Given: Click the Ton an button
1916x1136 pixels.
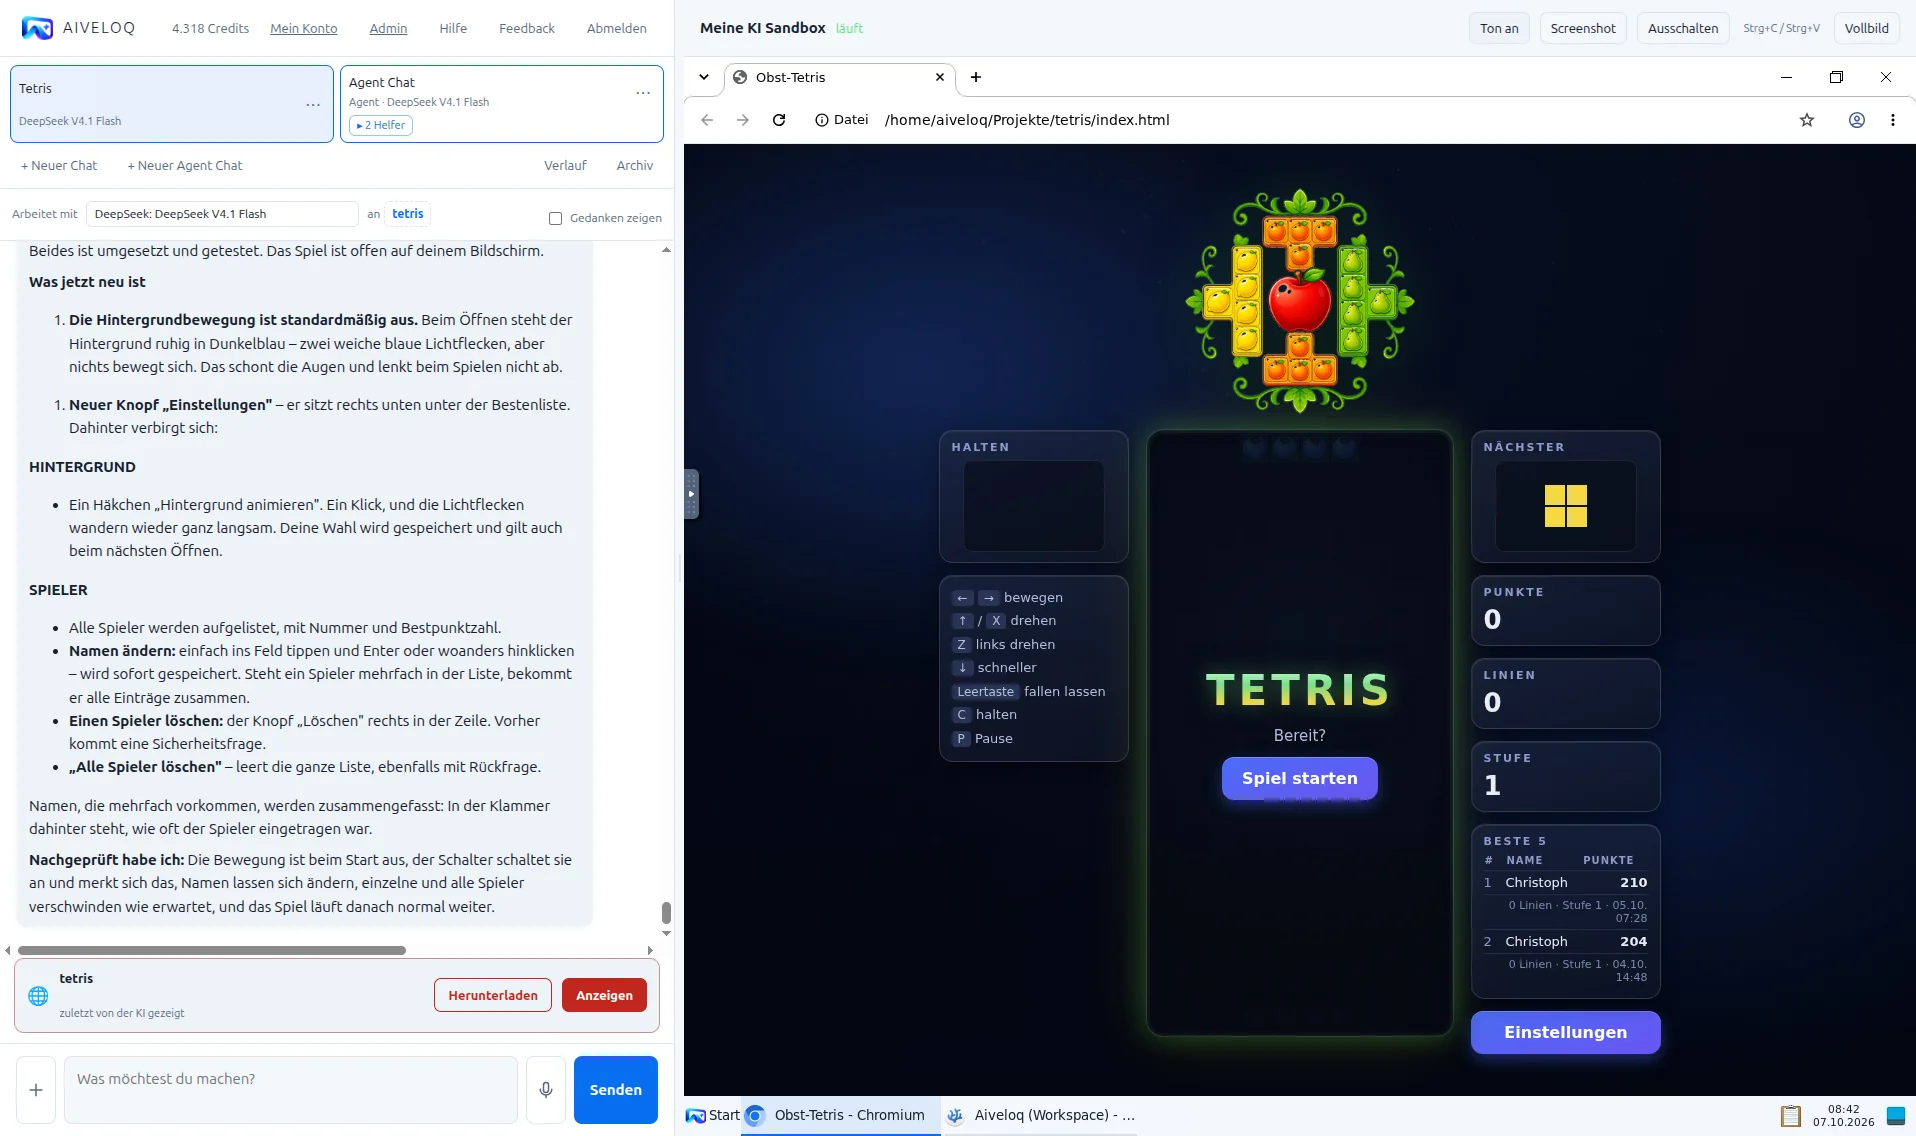Looking at the screenshot, I should point(1499,28).
